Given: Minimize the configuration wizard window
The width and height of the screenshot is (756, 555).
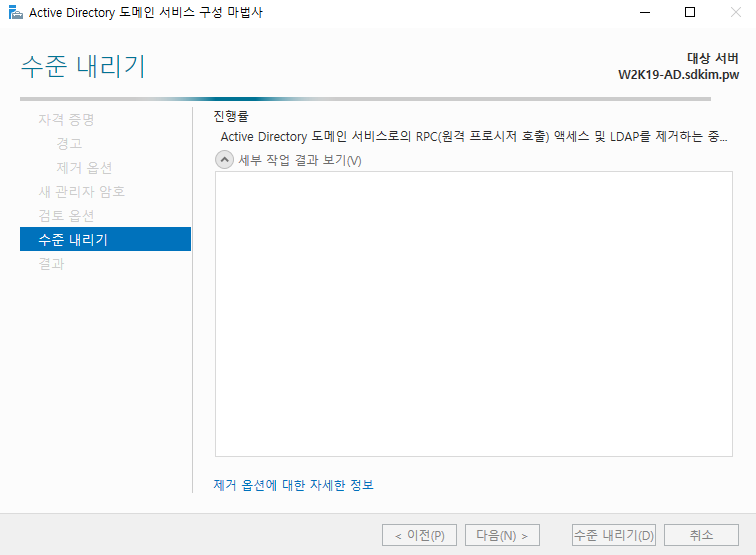Looking at the screenshot, I should tap(645, 13).
